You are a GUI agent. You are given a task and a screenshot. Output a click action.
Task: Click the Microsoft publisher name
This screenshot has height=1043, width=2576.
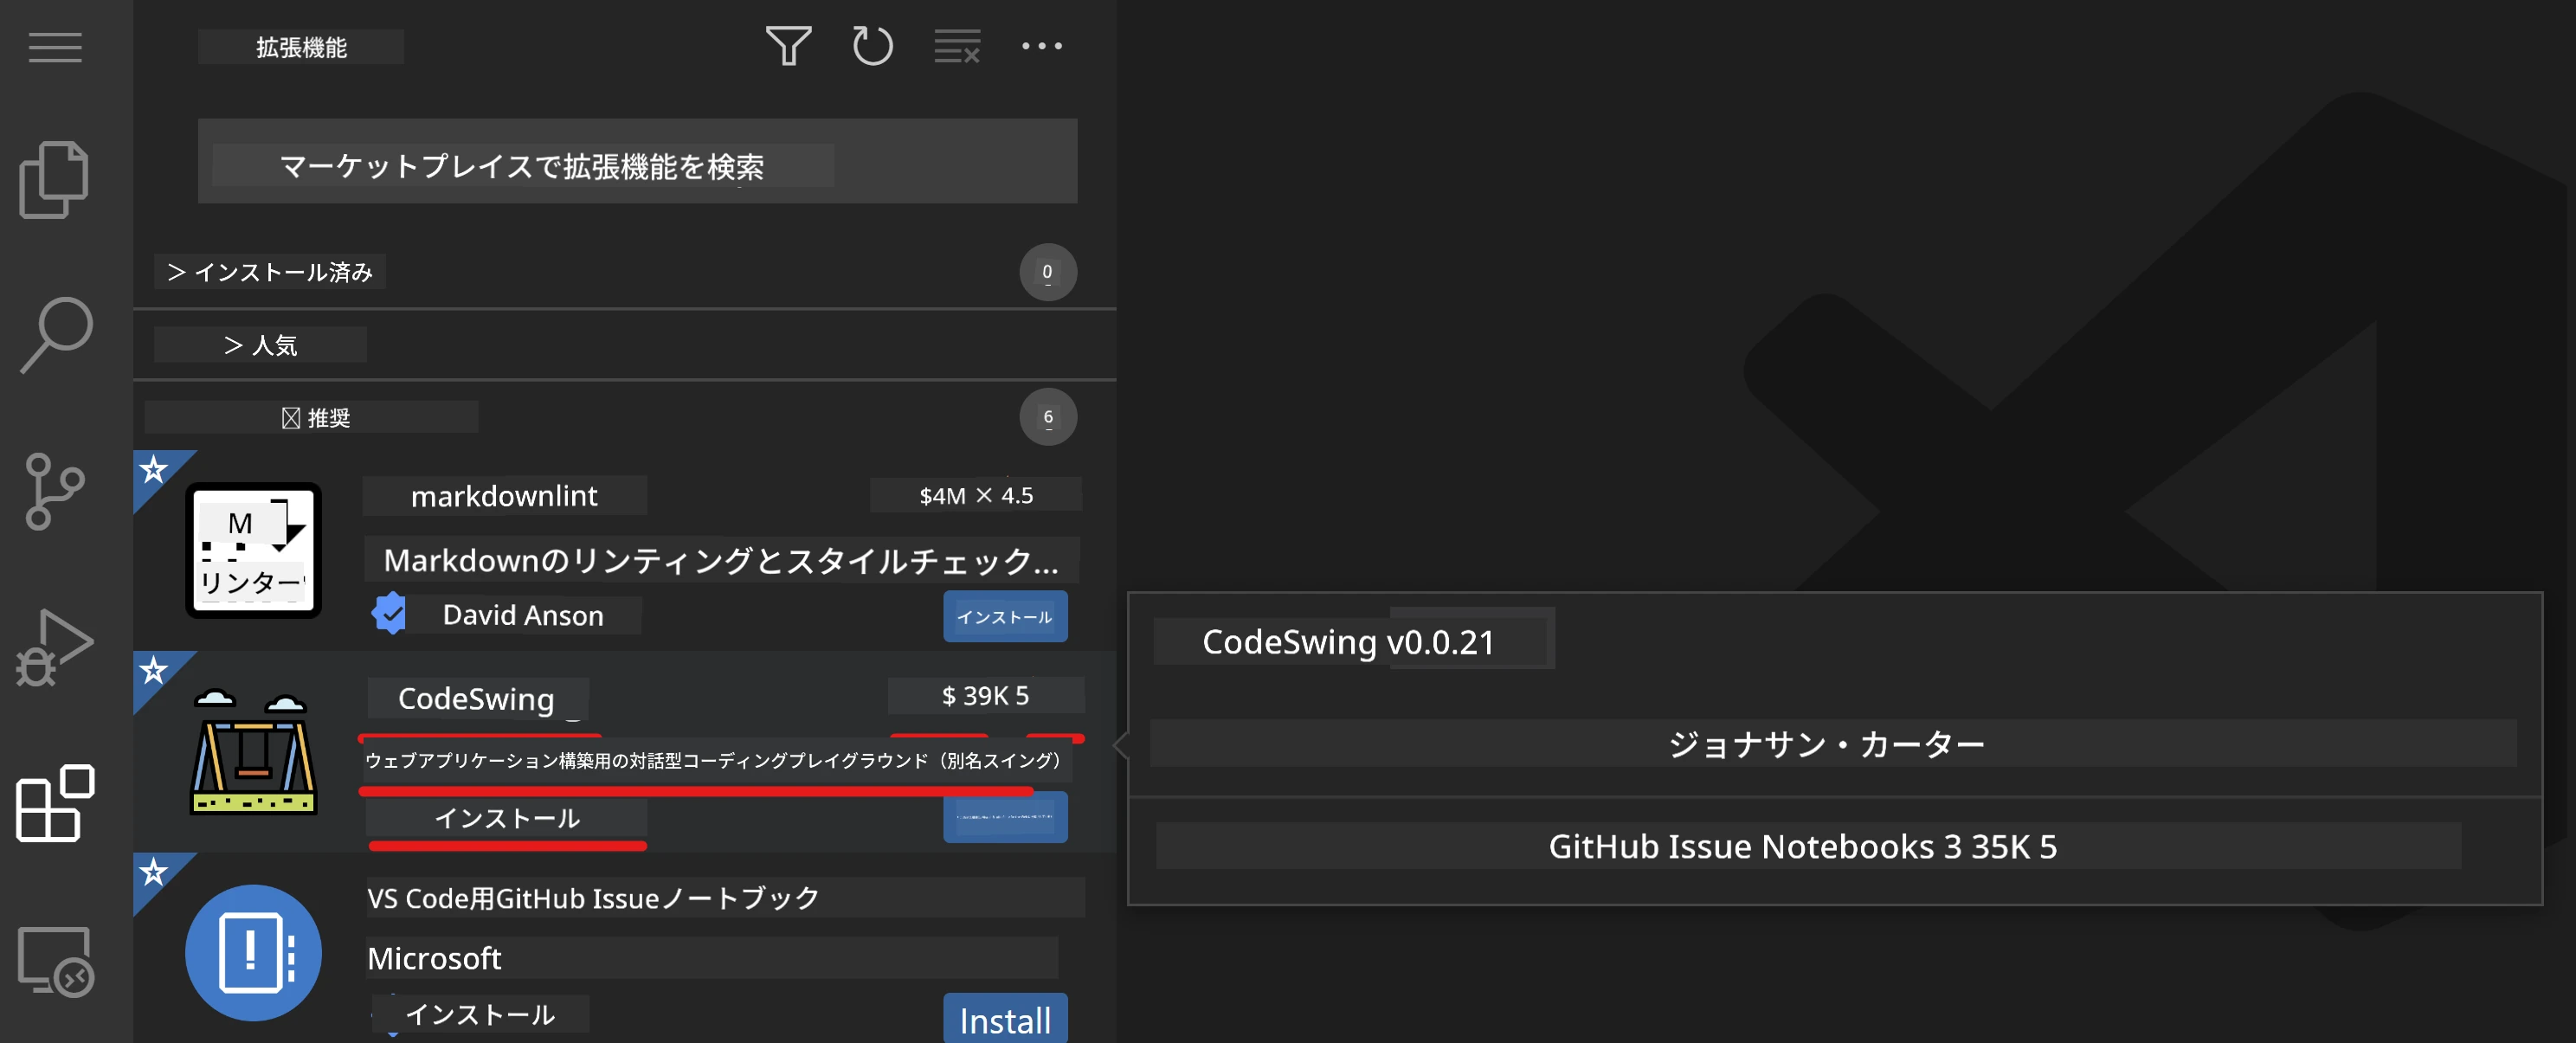tap(434, 958)
